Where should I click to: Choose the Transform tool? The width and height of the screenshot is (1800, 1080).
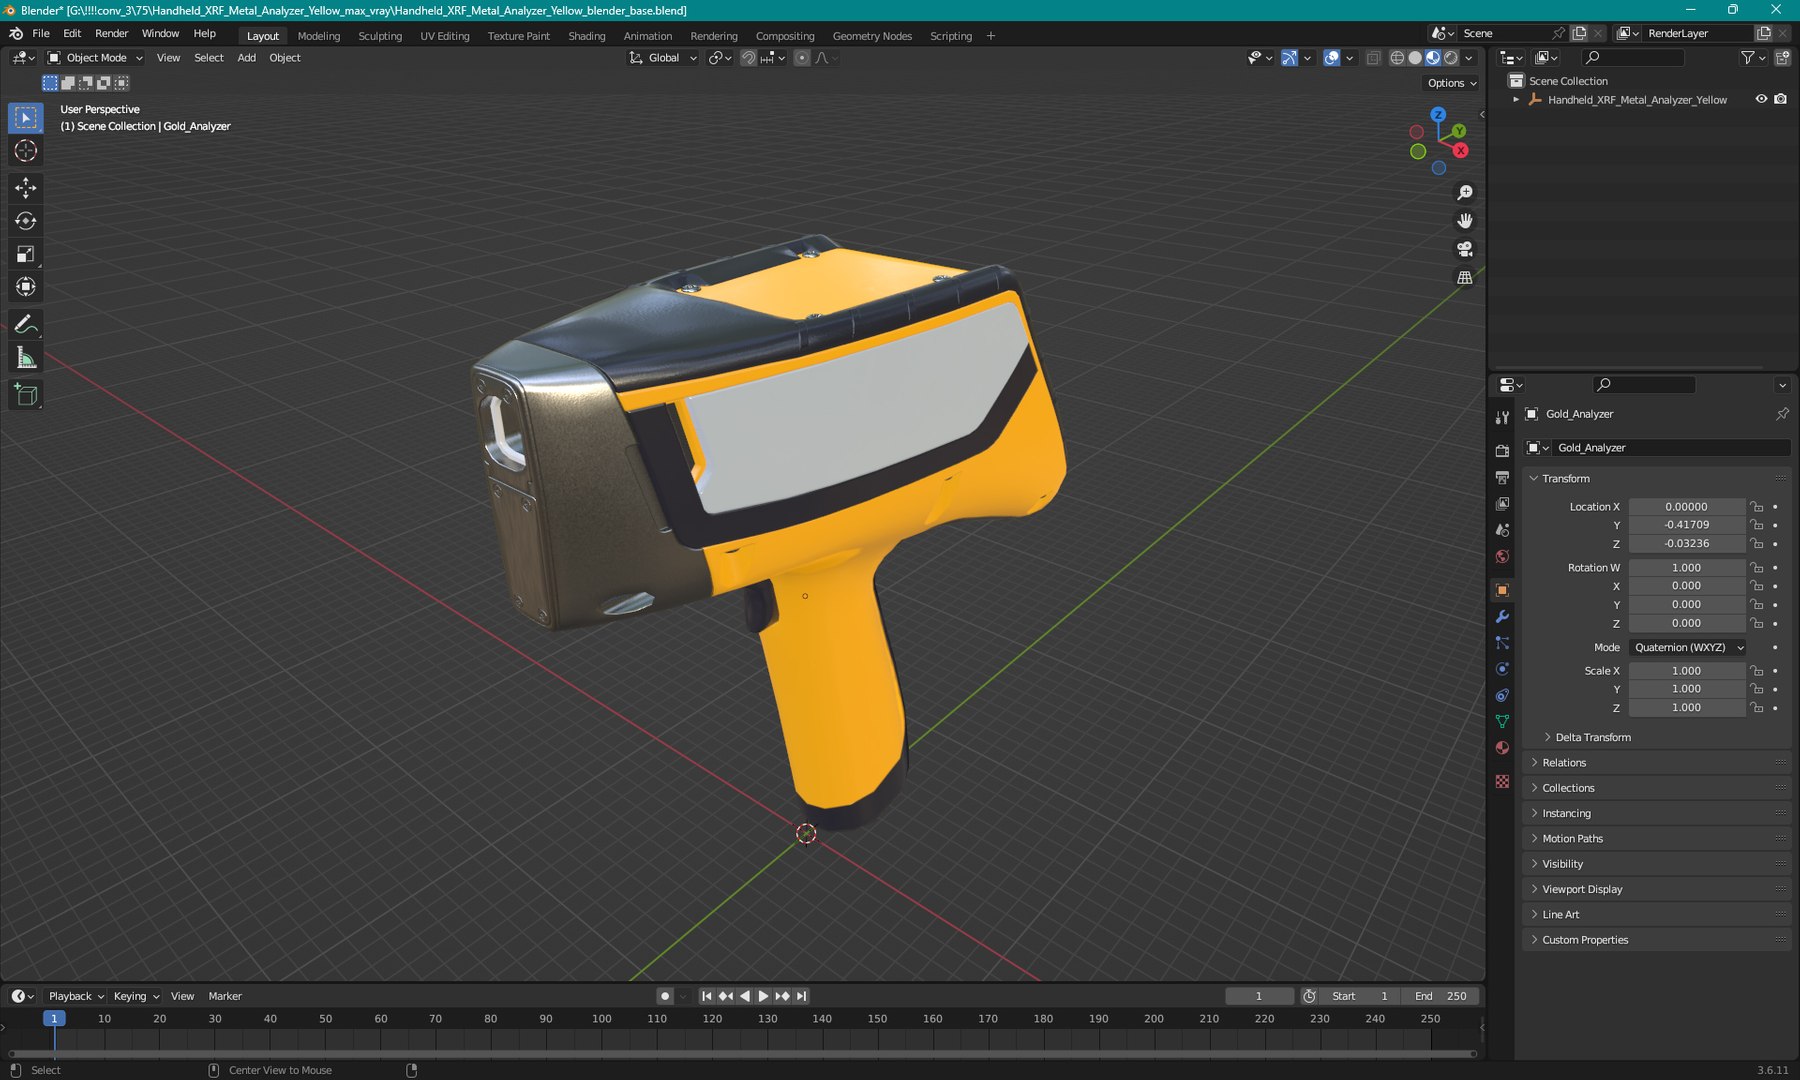click(x=26, y=287)
